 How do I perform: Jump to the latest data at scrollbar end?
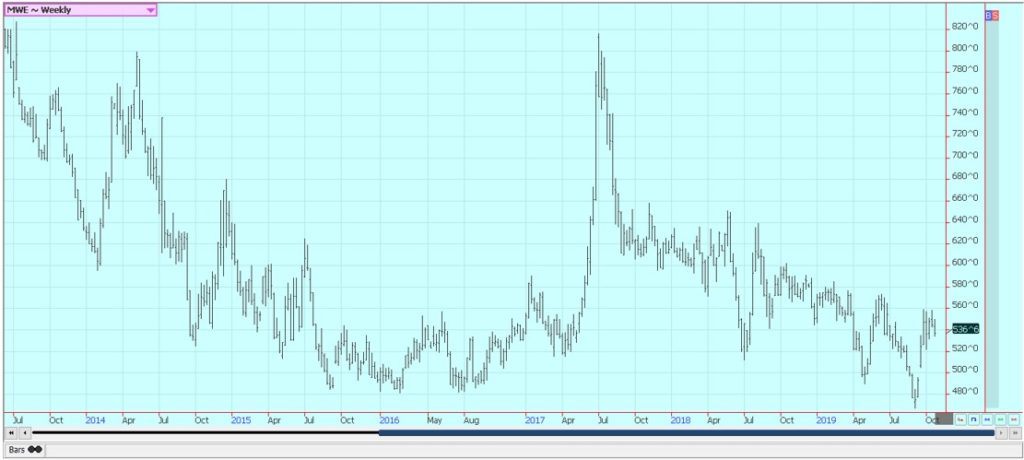[1015, 433]
